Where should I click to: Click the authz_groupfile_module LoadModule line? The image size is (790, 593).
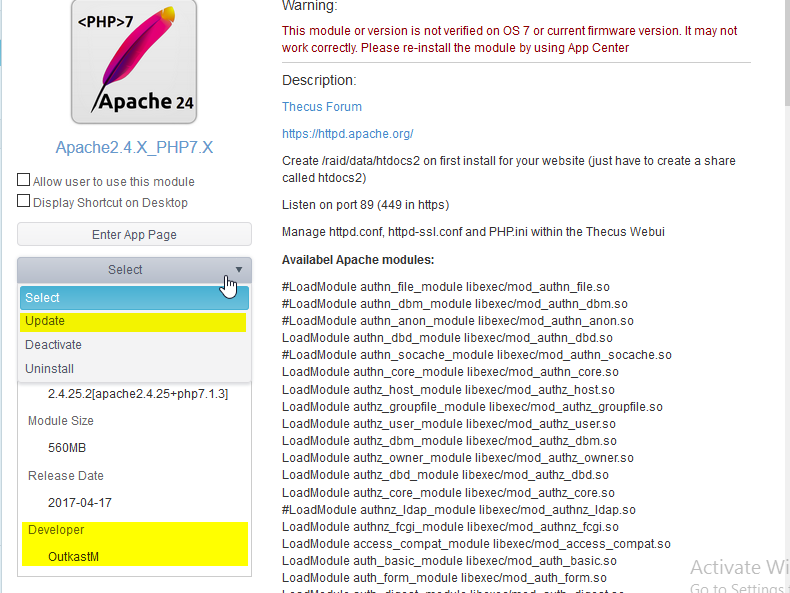(x=472, y=407)
